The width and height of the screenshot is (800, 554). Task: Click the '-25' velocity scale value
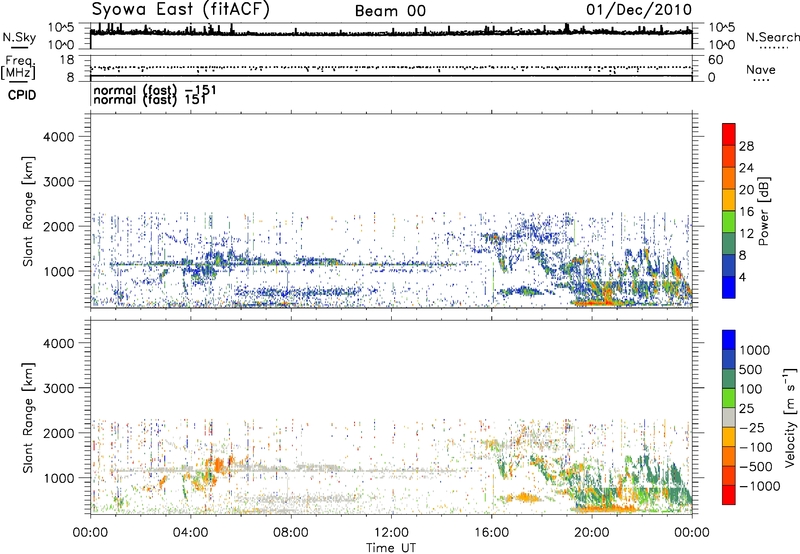coord(752,427)
